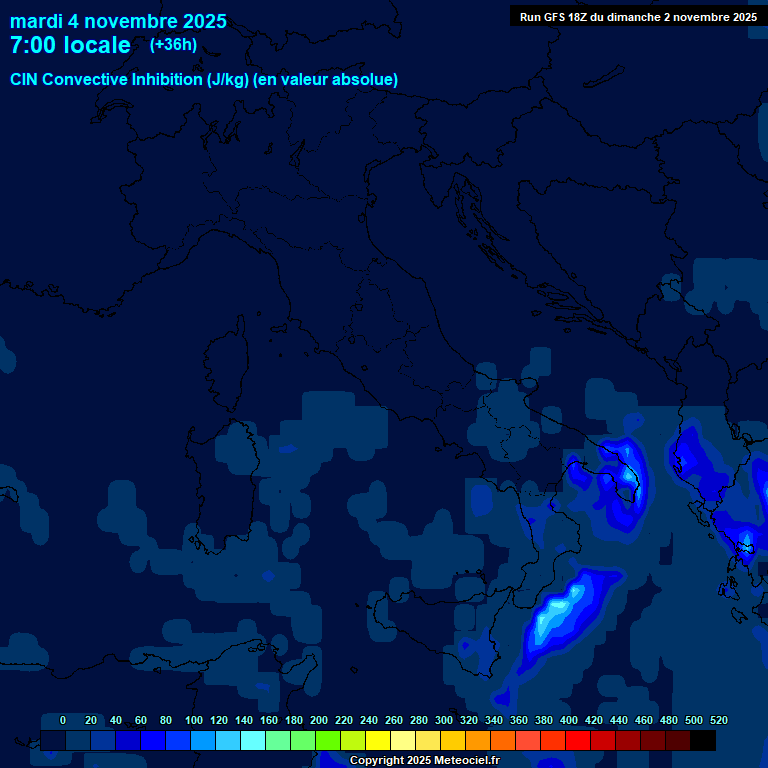This screenshot has width=768, height=768.
Task: Select the legend swatch between 60 and 80
Action: coord(153,740)
